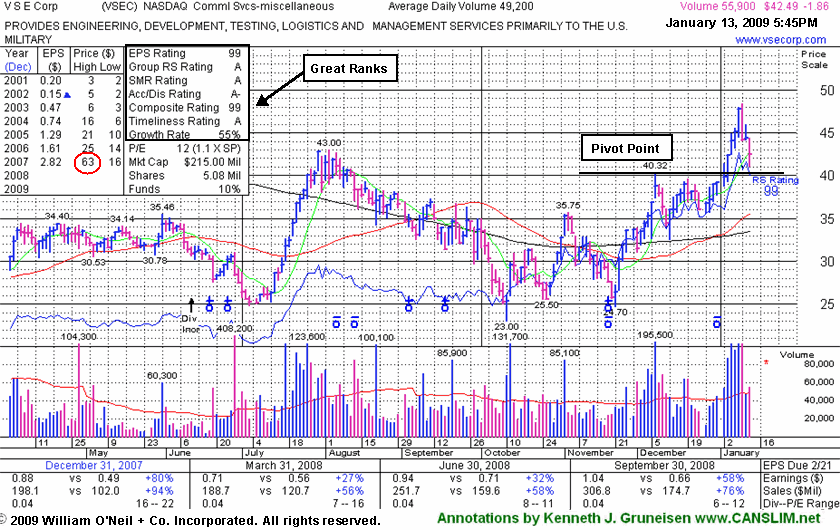Select the November month label on the timeline
The width and height of the screenshot is (840, 530).
click(x=590, y=453)
